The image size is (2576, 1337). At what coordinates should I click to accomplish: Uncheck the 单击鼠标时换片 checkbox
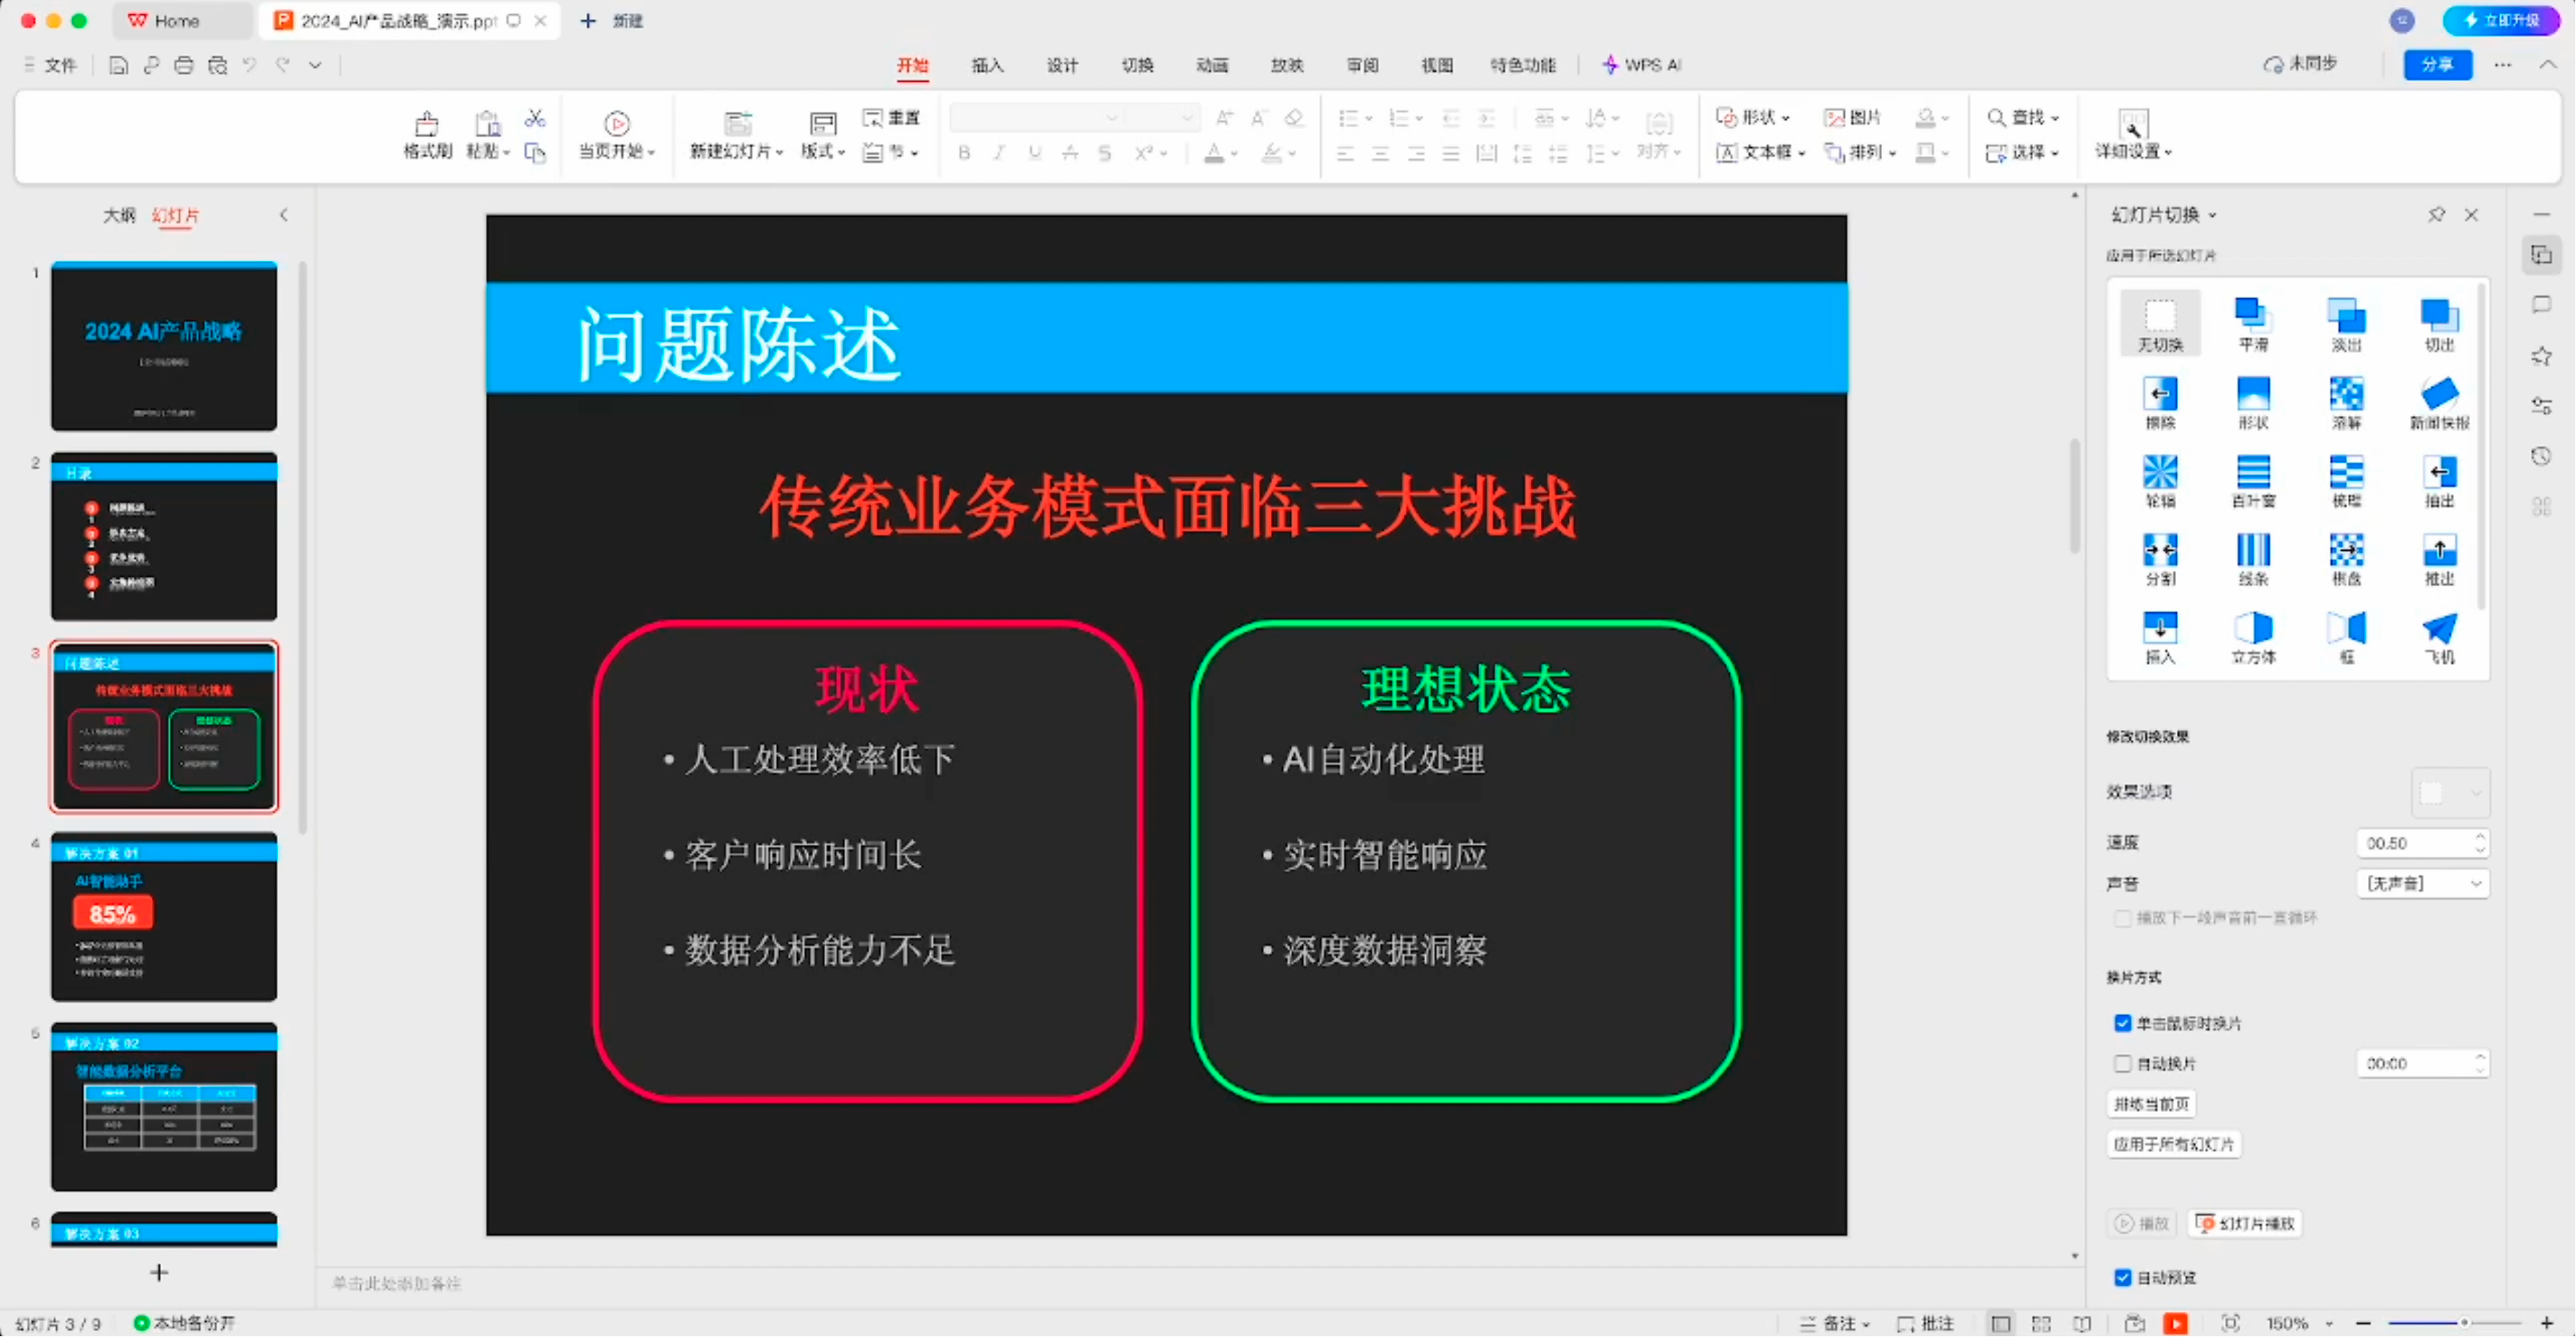coord(2123,1023)
